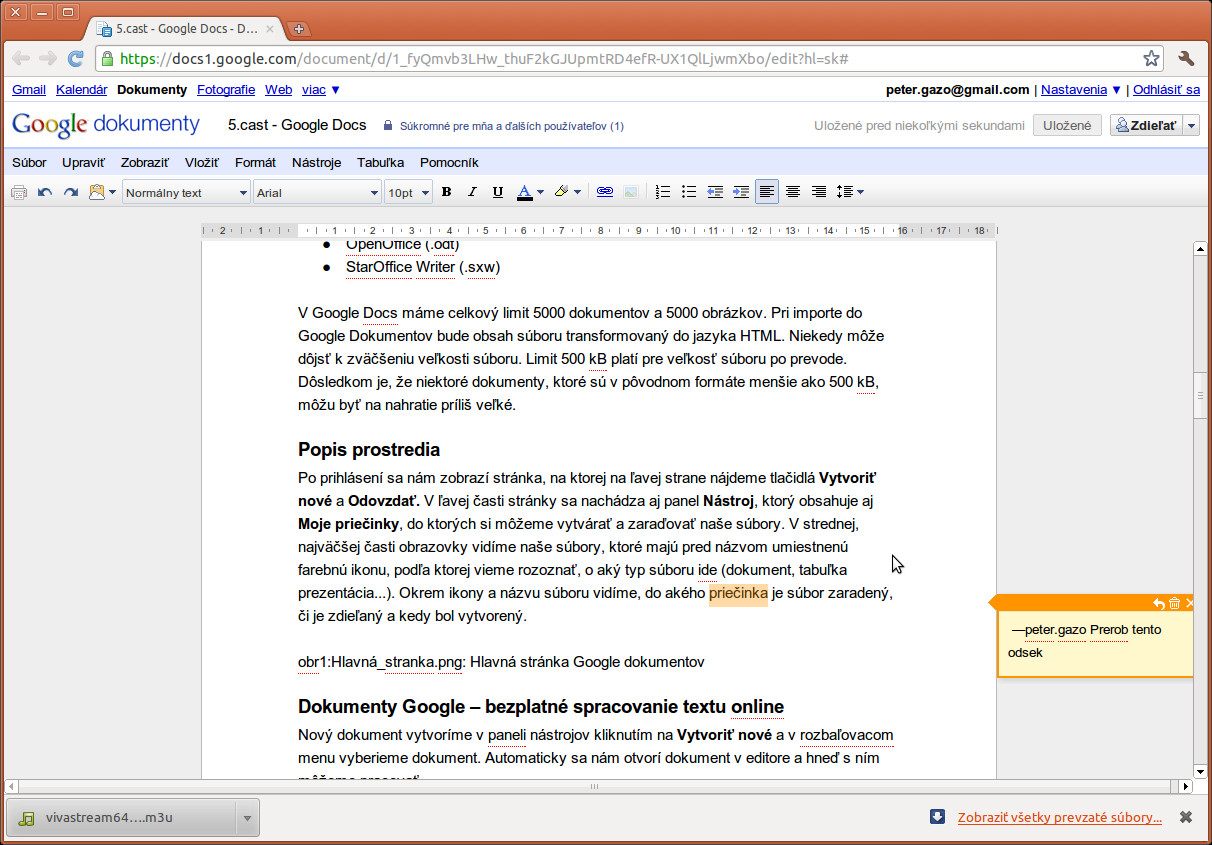Click Zobraziť všetky prevzaté súbory link
1212x845 pixels.
coord(1060,817)
